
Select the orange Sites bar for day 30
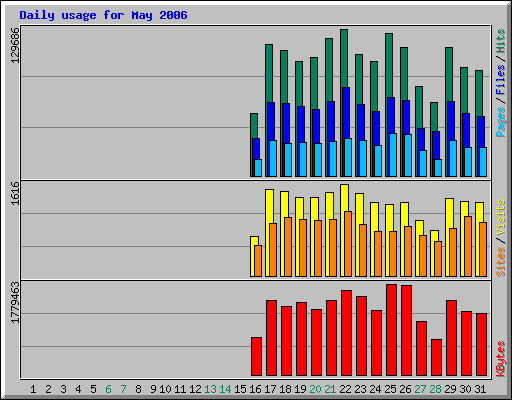468,246
